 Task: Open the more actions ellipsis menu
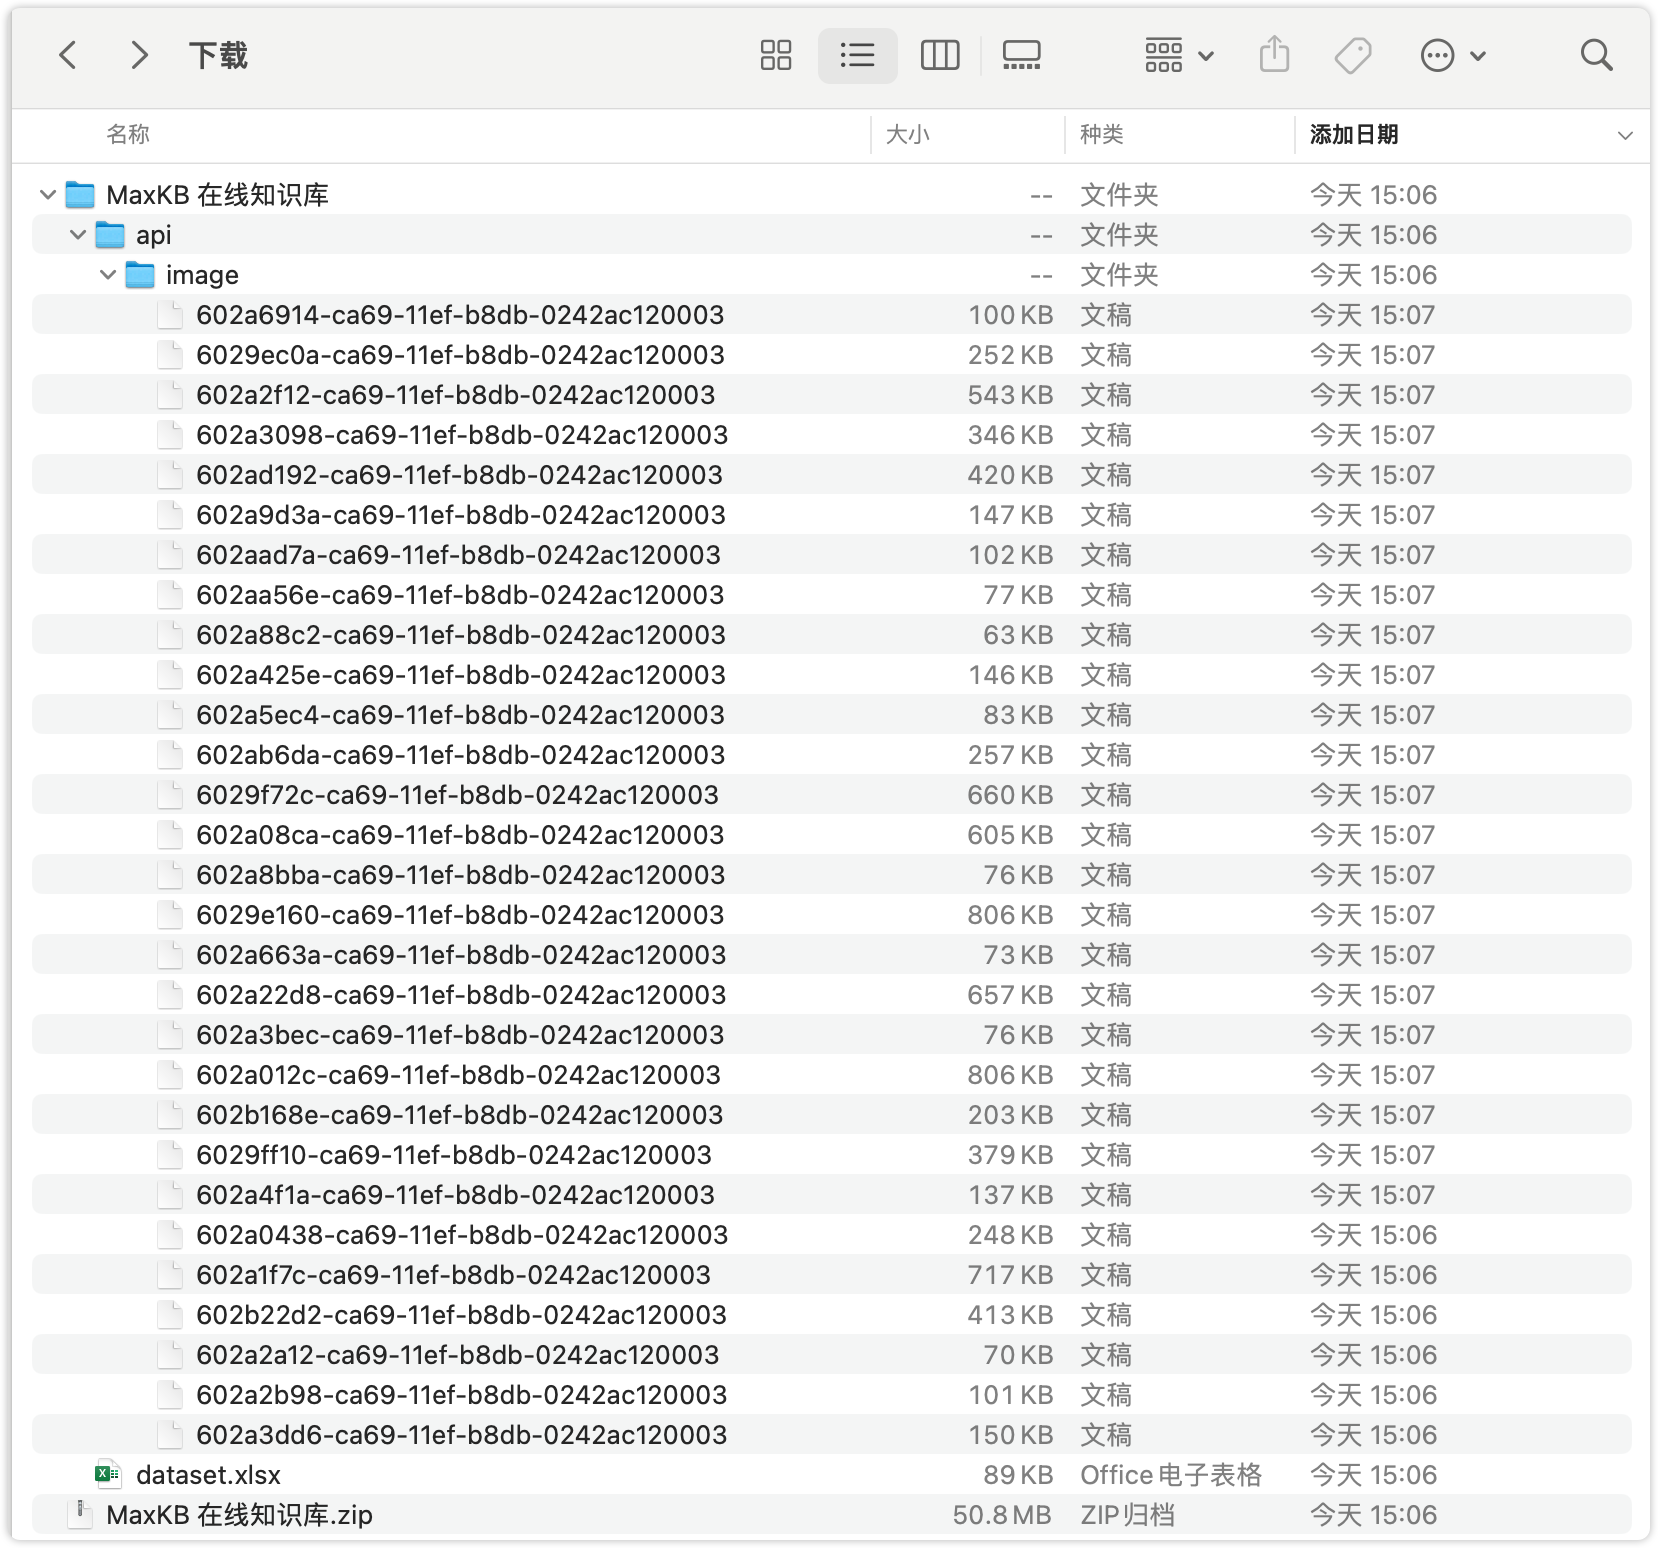coord(1452,55)
